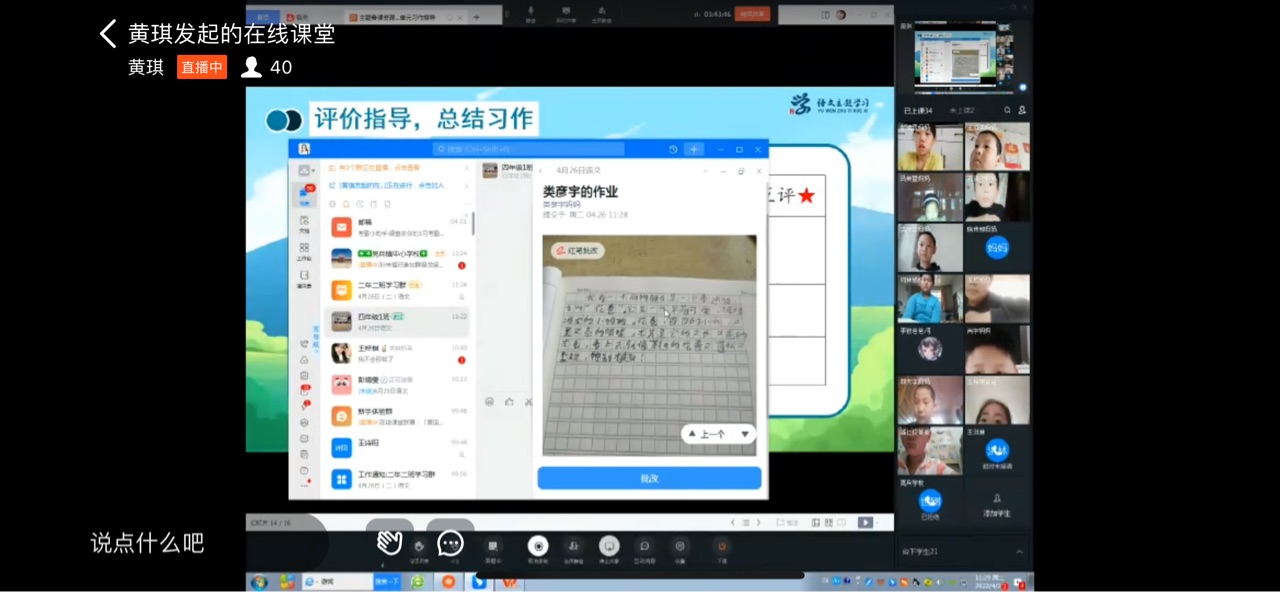Click the DingTalk search input field
The width and height of the screenshot is (1280, 592).
[530, 149]
